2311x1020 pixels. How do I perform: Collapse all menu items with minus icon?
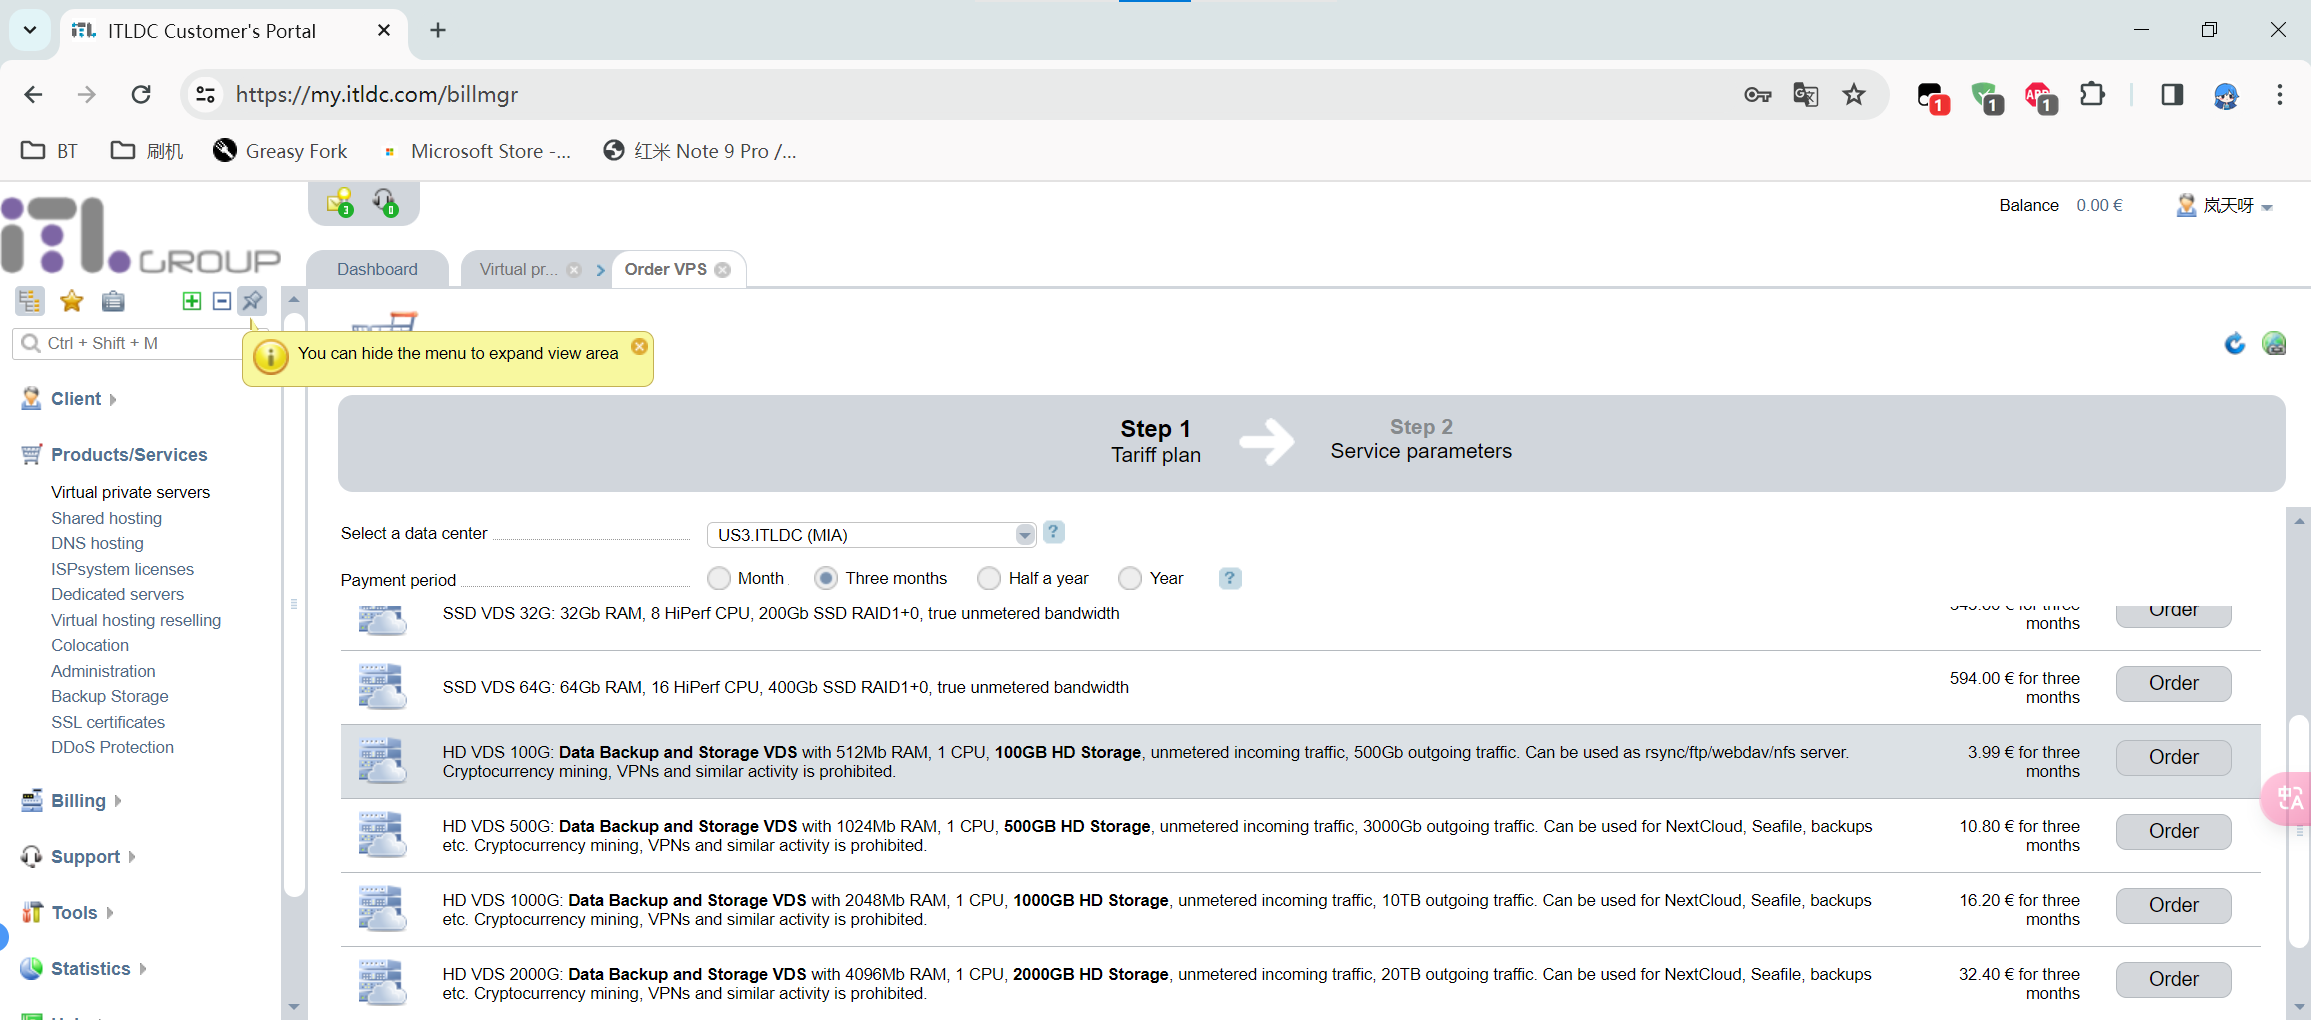point(222,301)
